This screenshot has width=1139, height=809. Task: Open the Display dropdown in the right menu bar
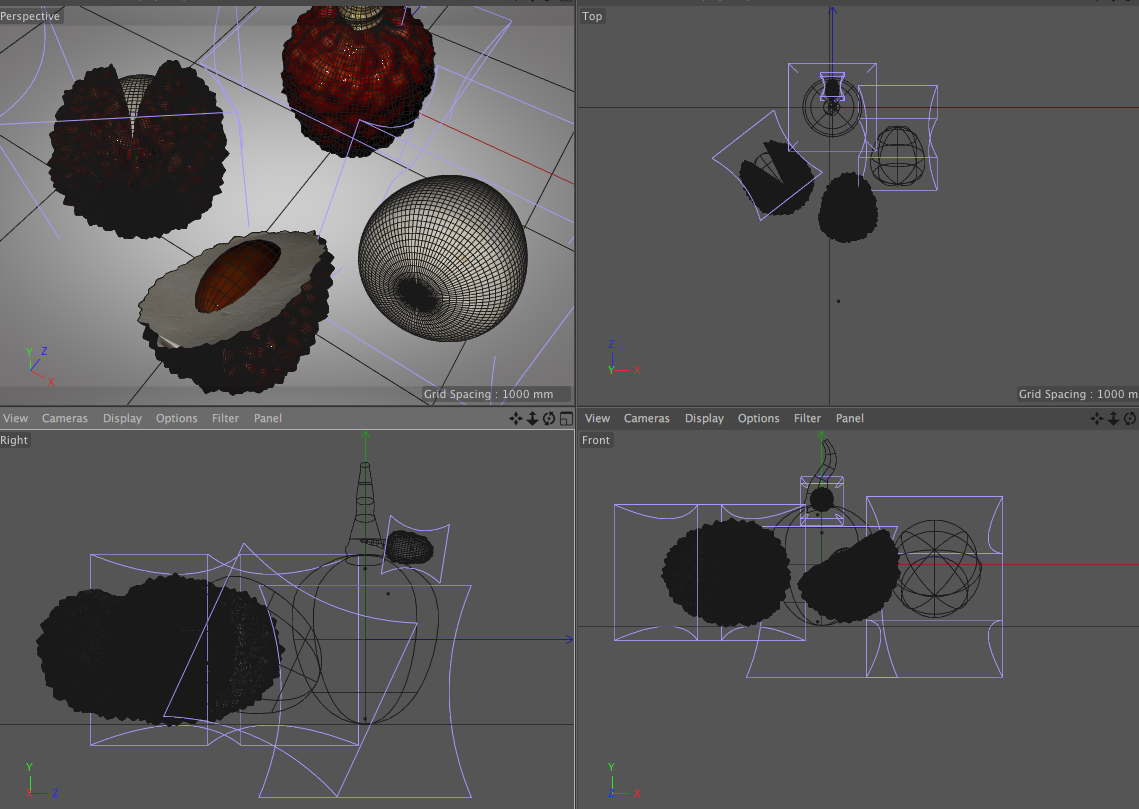pyautogui.click(x=704, y=418)
